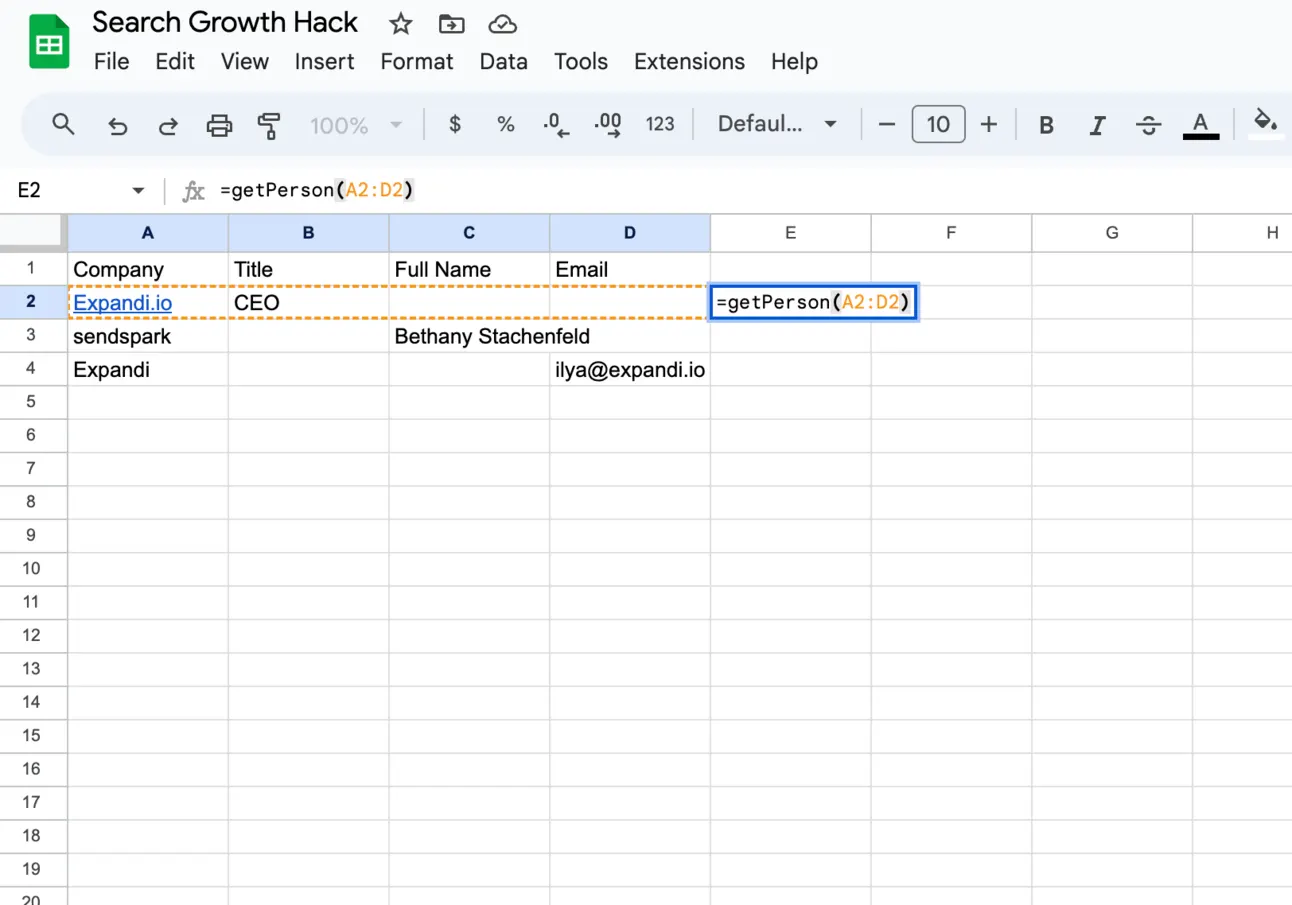Click the search menus magnifier icon
The width and height of the screenshot is (1292, 905).
64,125
